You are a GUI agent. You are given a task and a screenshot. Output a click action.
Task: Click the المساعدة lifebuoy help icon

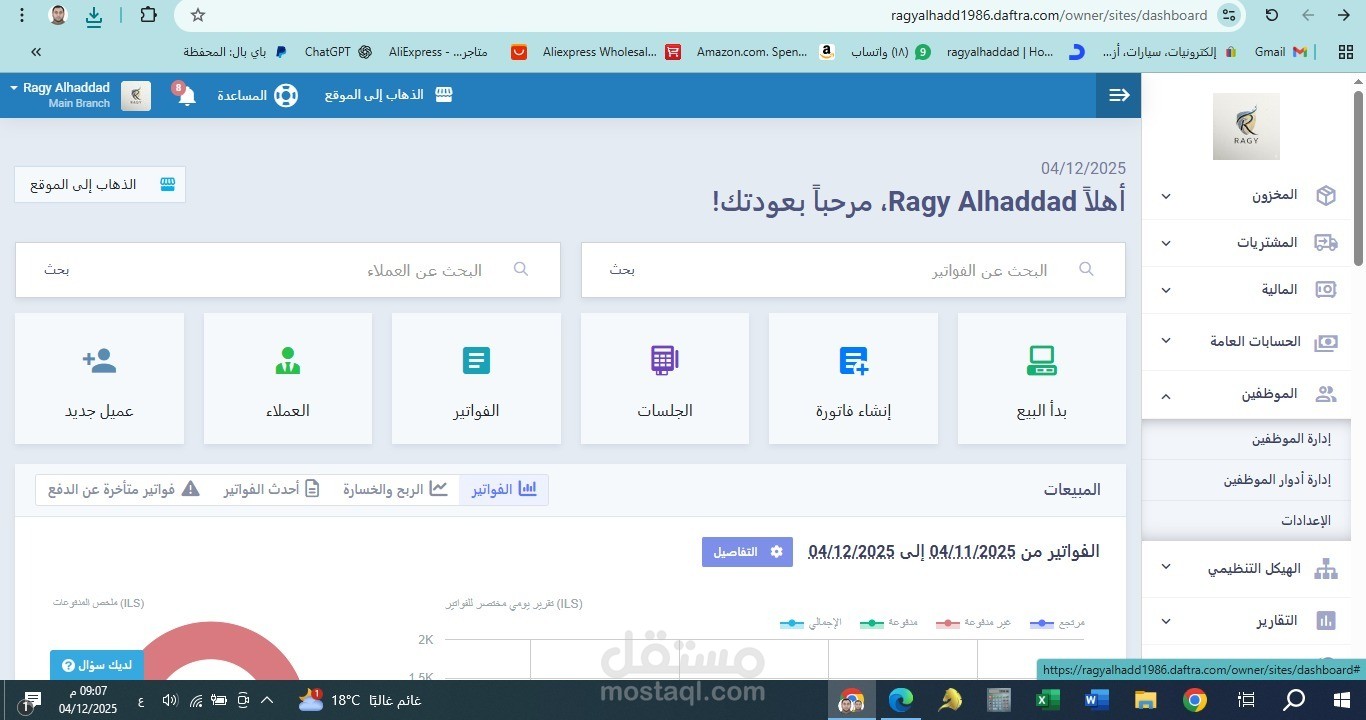coord(286,96)
